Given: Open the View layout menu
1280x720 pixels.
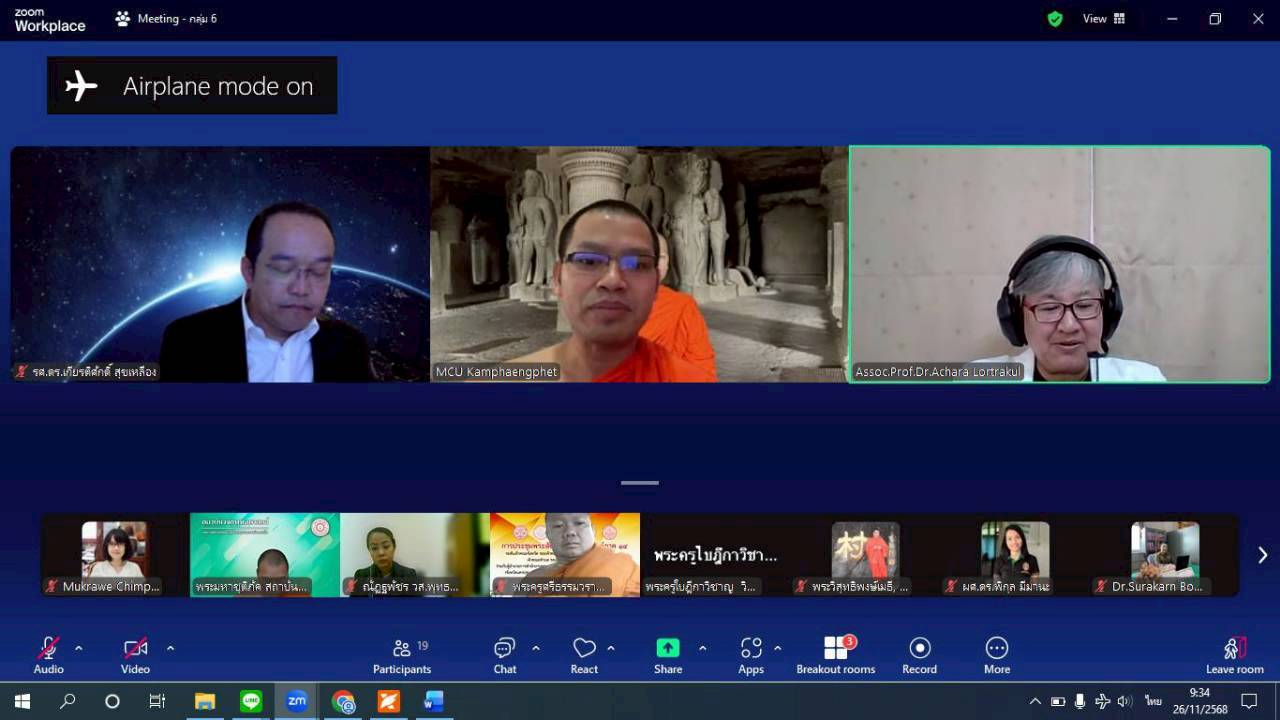Looking at the screenshot, I should click(x=1104, y=19).
